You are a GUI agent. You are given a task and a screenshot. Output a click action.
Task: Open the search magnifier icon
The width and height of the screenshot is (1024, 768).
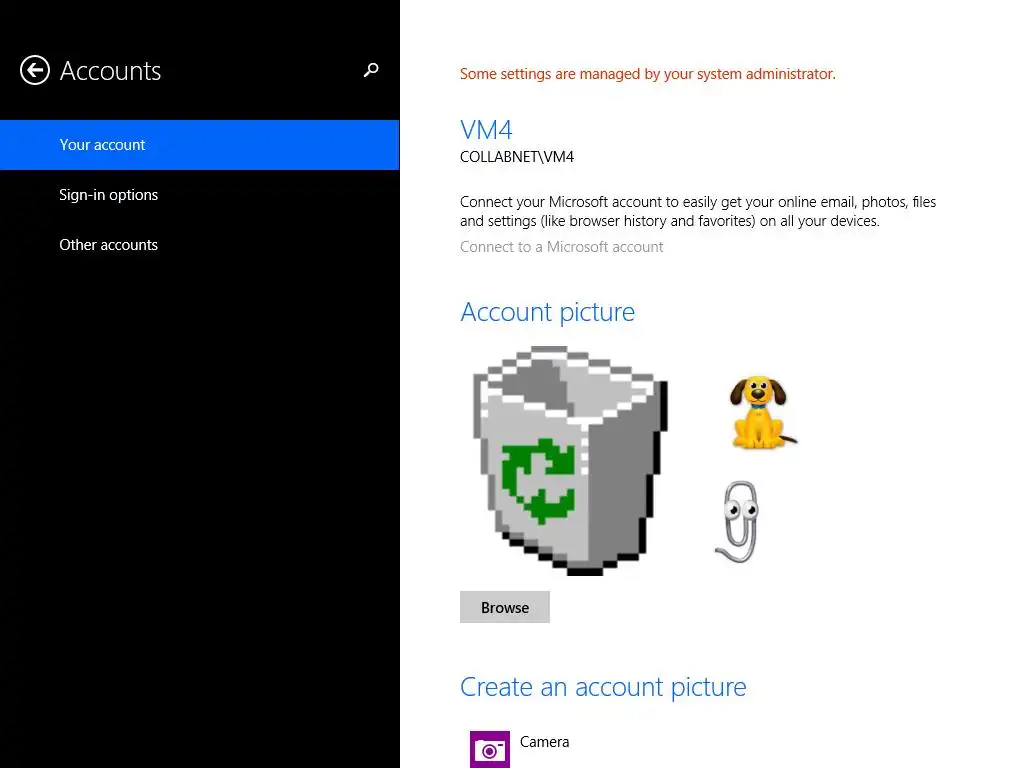pyautogui.click(x=371, y=70)
